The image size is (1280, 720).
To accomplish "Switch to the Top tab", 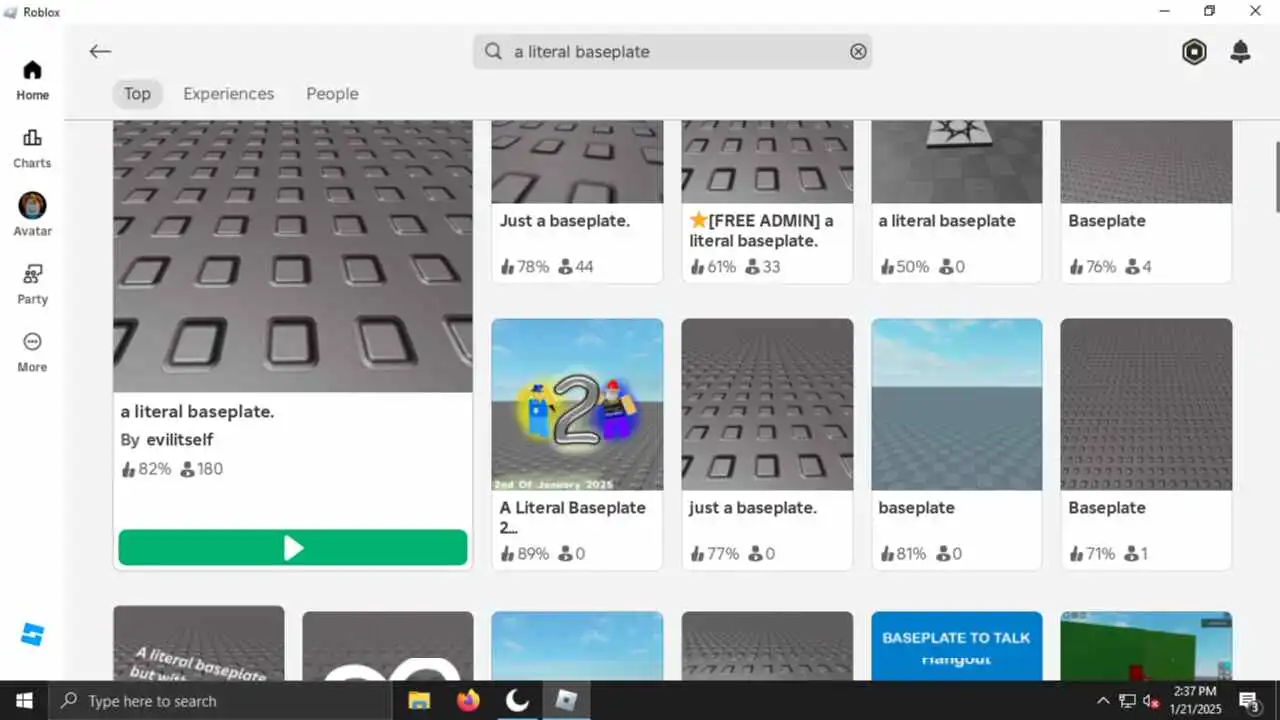I will coord(137,94).
